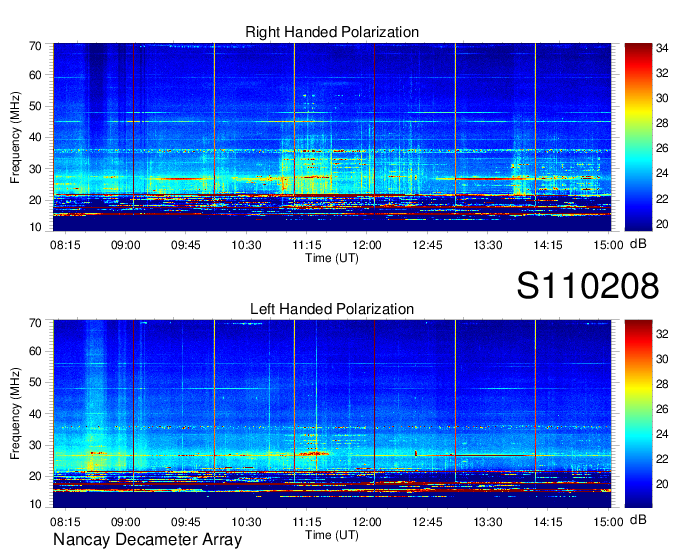
Task: Select the S110208 observation label
Action: [588, 286]
